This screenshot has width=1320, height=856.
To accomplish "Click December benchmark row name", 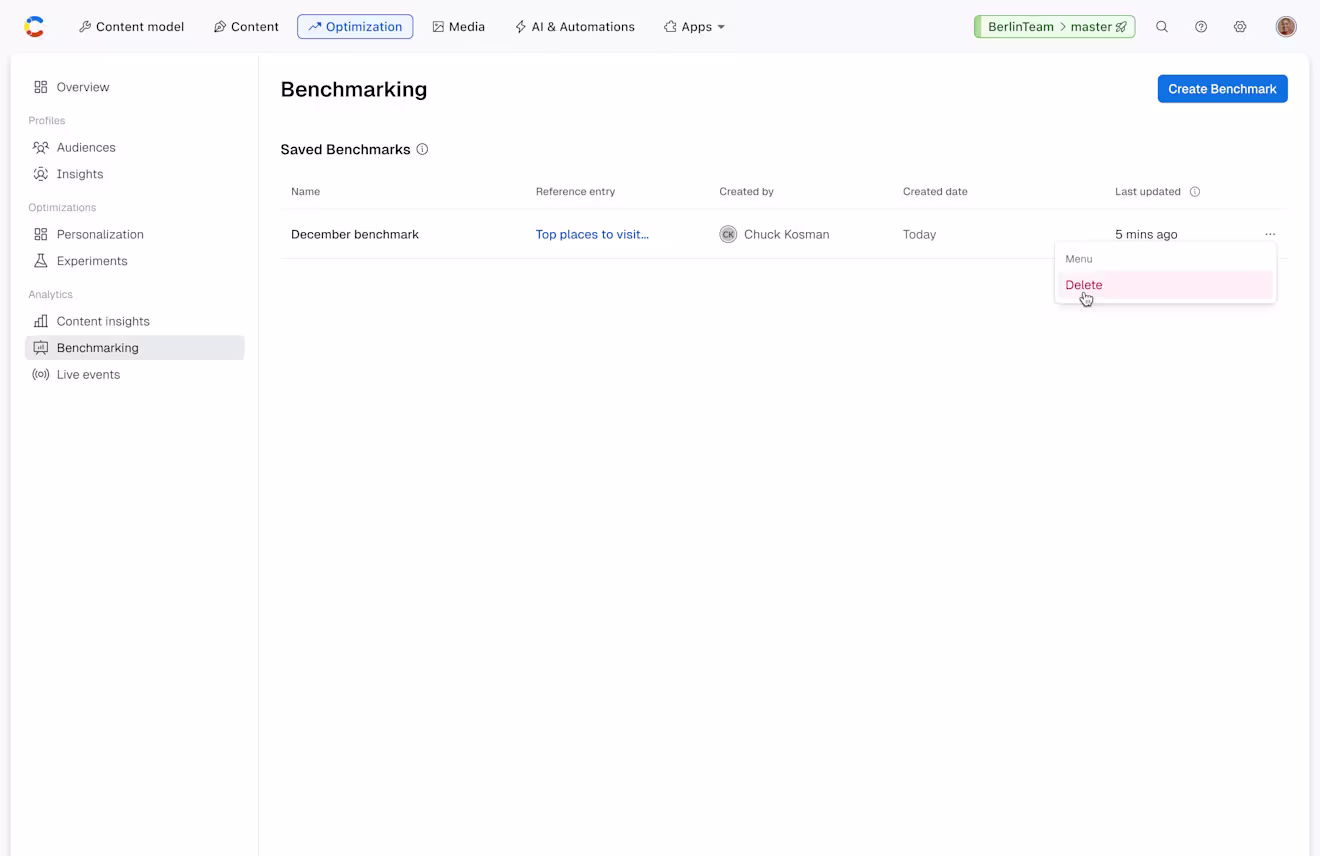I will pos(355,234).
